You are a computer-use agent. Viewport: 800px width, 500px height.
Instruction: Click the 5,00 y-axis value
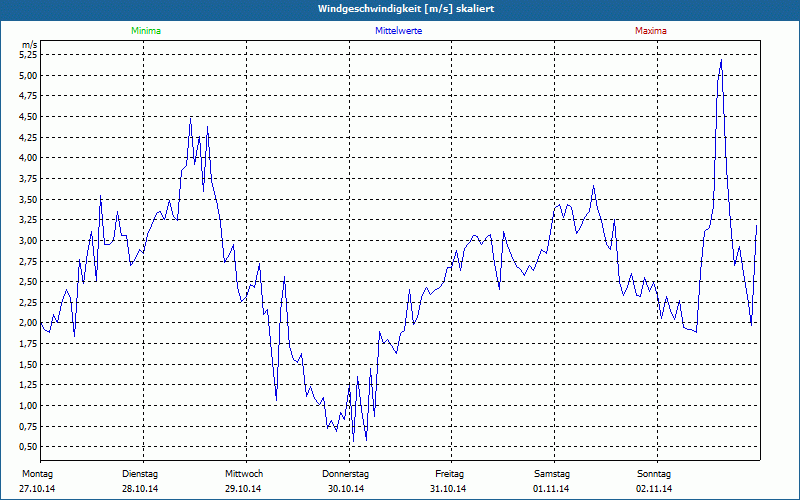[29, 75]
